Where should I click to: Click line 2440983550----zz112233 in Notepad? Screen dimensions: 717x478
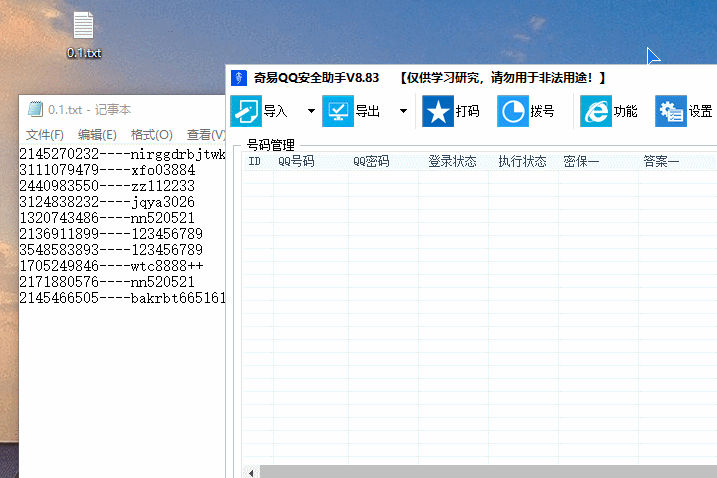107,186
